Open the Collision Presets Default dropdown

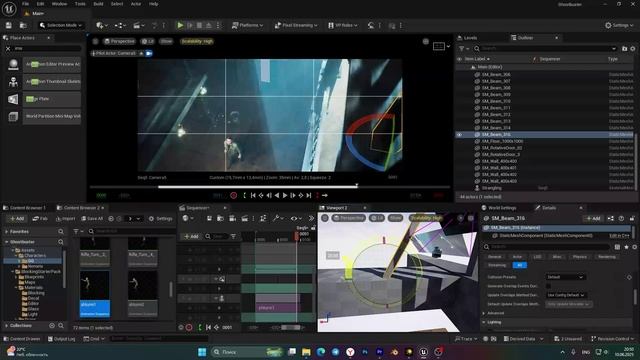coord(565,277)
